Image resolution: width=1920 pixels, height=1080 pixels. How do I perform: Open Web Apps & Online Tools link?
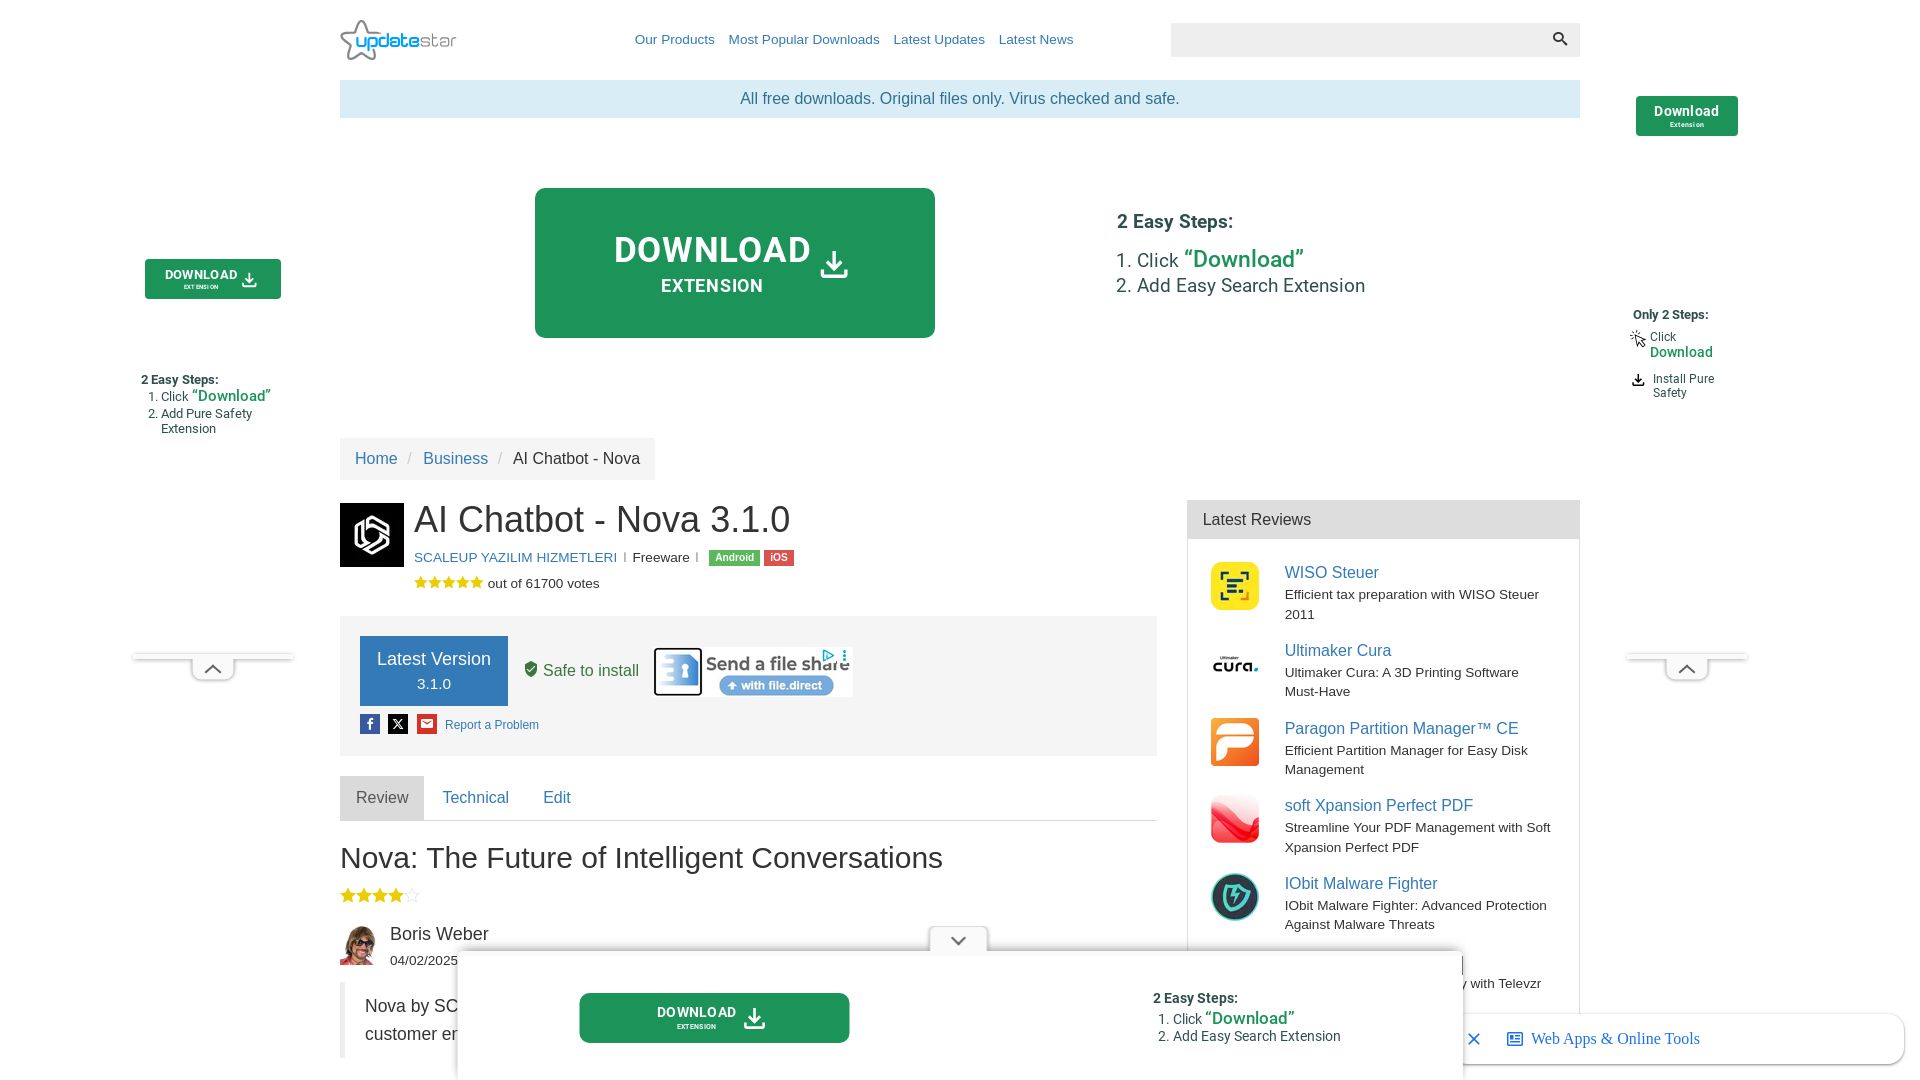pyautogui.click(x=1615, y=1039)
